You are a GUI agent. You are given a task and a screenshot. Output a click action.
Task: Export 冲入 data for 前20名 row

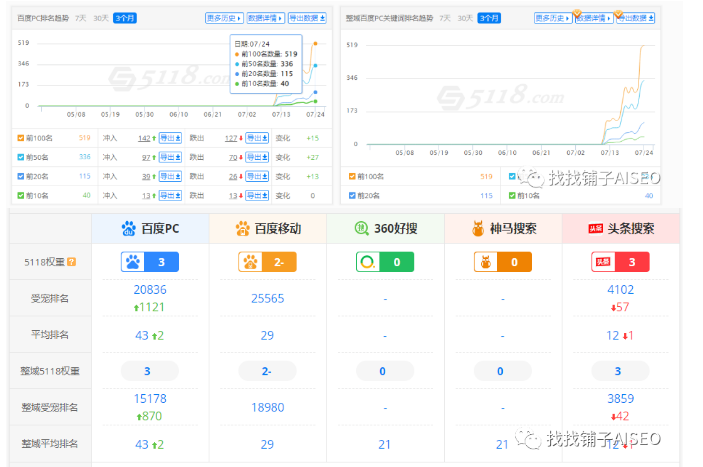[x=170, y=177]
